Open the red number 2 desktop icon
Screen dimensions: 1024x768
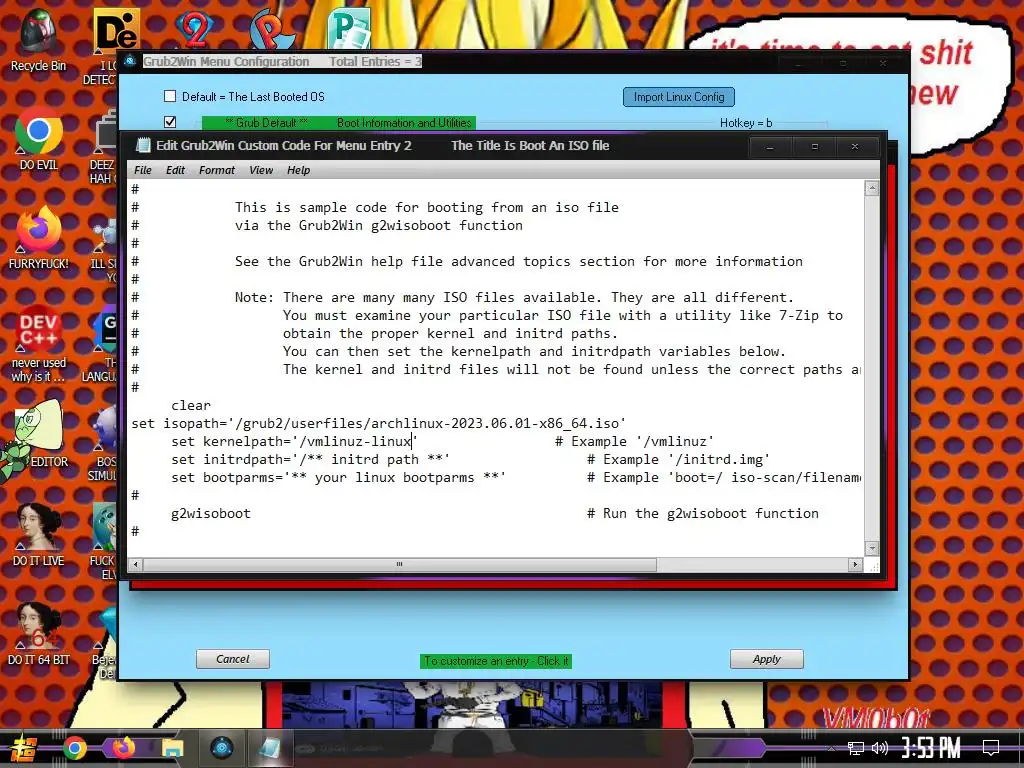point(195,30)
